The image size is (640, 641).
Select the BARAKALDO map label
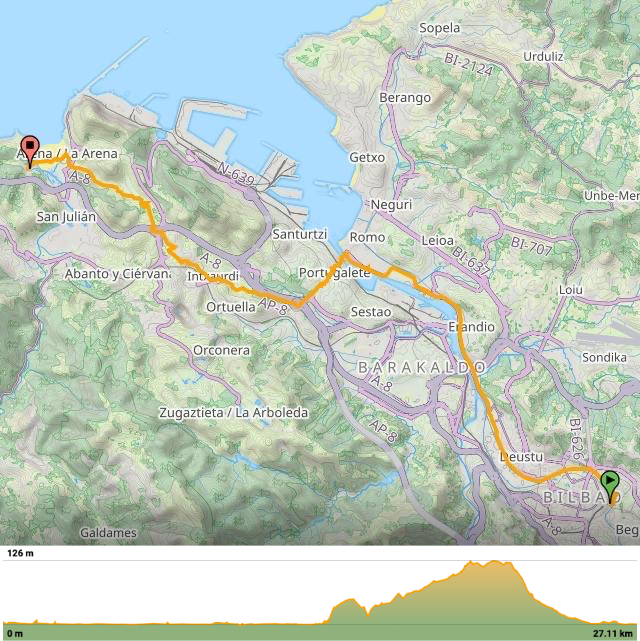(421, 368)
